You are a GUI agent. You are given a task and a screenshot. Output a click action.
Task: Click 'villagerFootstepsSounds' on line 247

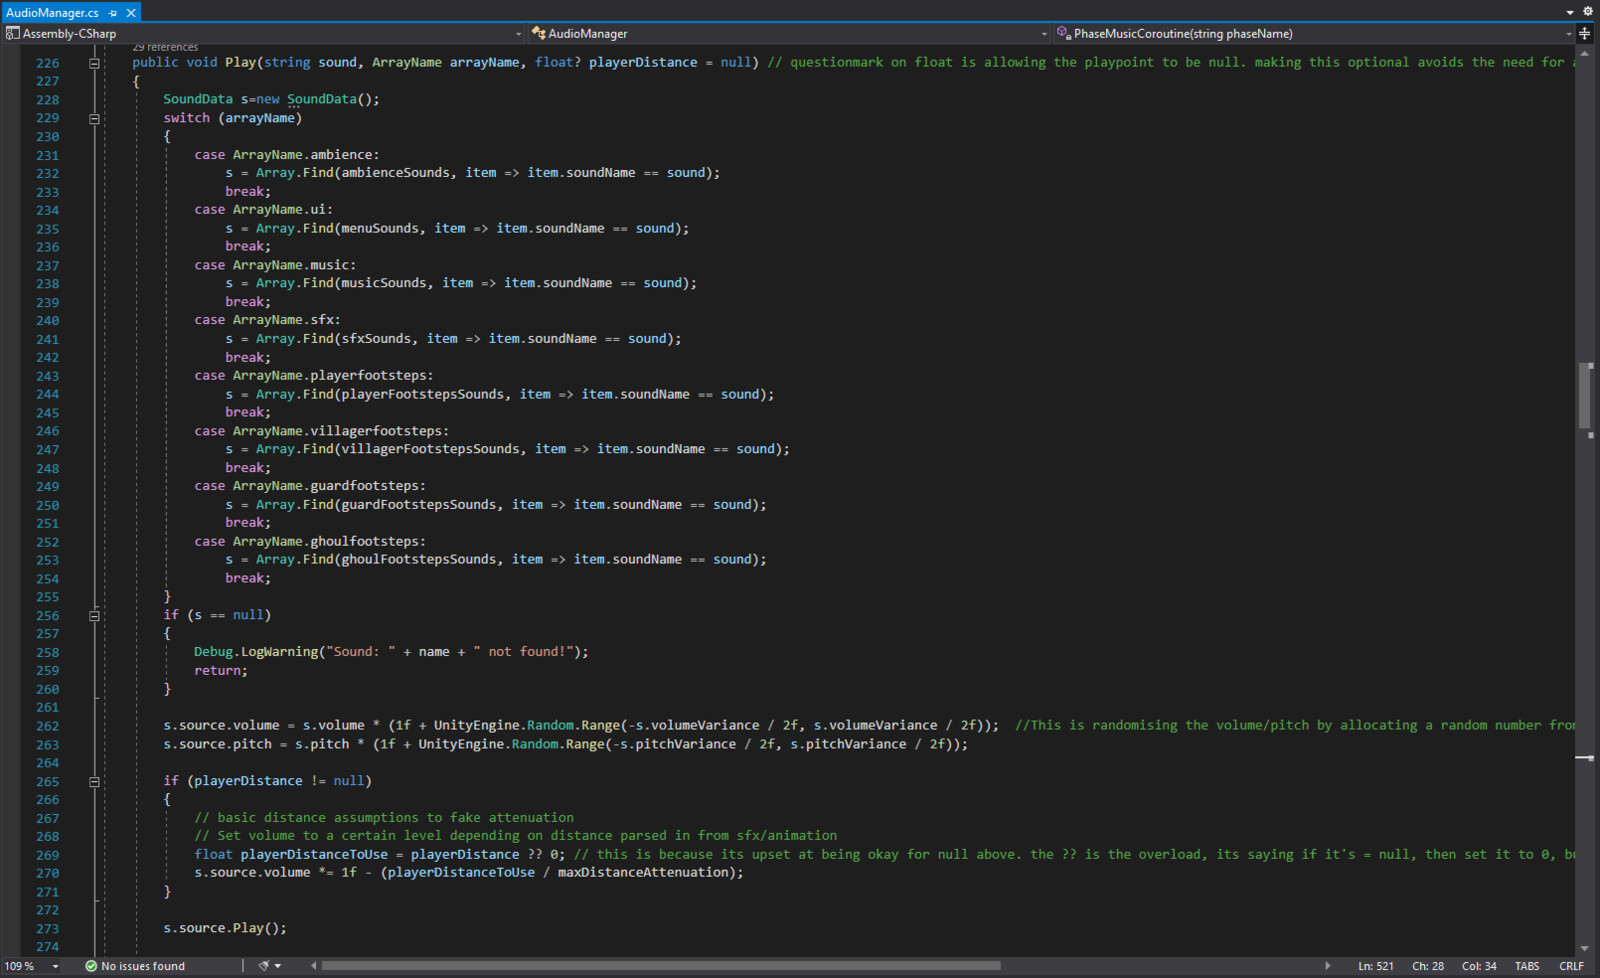coord(430,450)
